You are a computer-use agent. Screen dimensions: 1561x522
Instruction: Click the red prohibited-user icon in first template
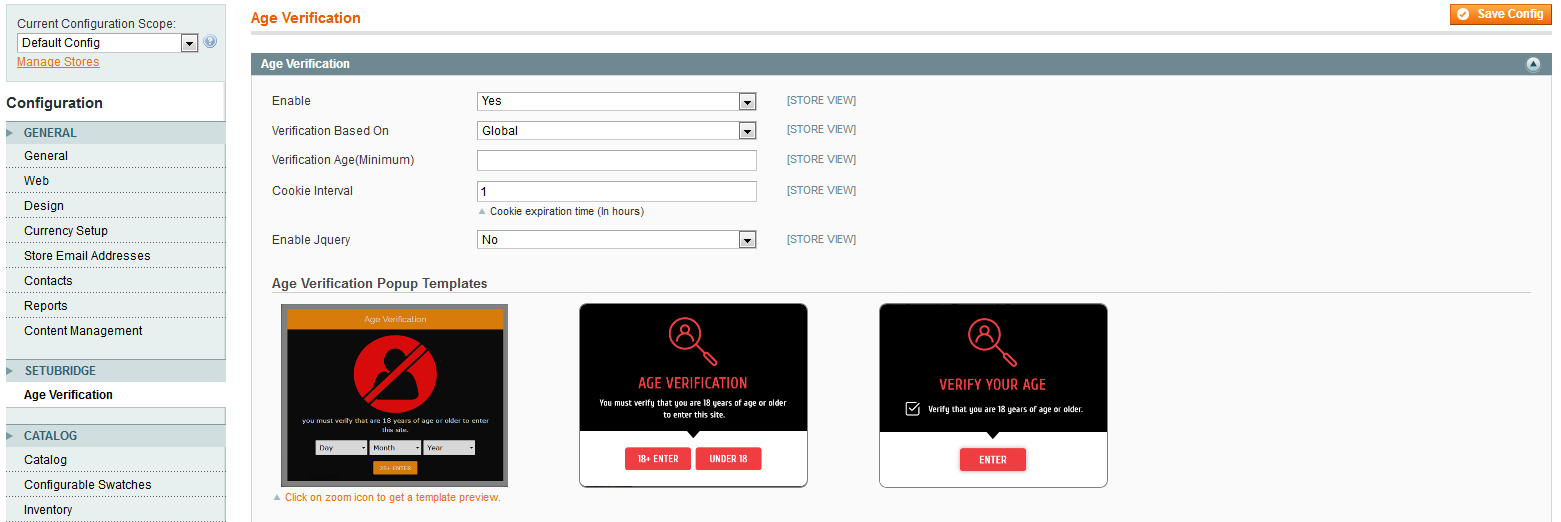394,371
